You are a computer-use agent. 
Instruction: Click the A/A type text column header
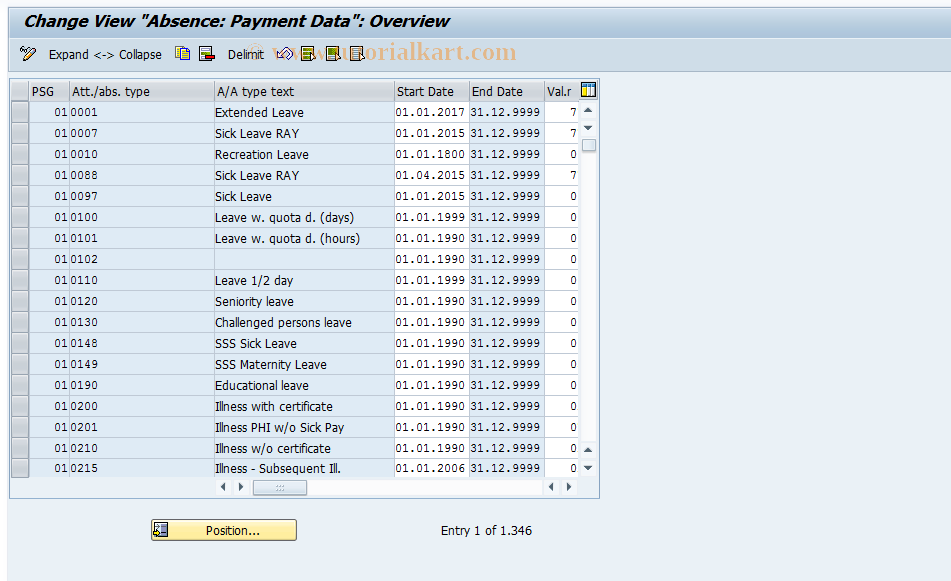(304, 91)
